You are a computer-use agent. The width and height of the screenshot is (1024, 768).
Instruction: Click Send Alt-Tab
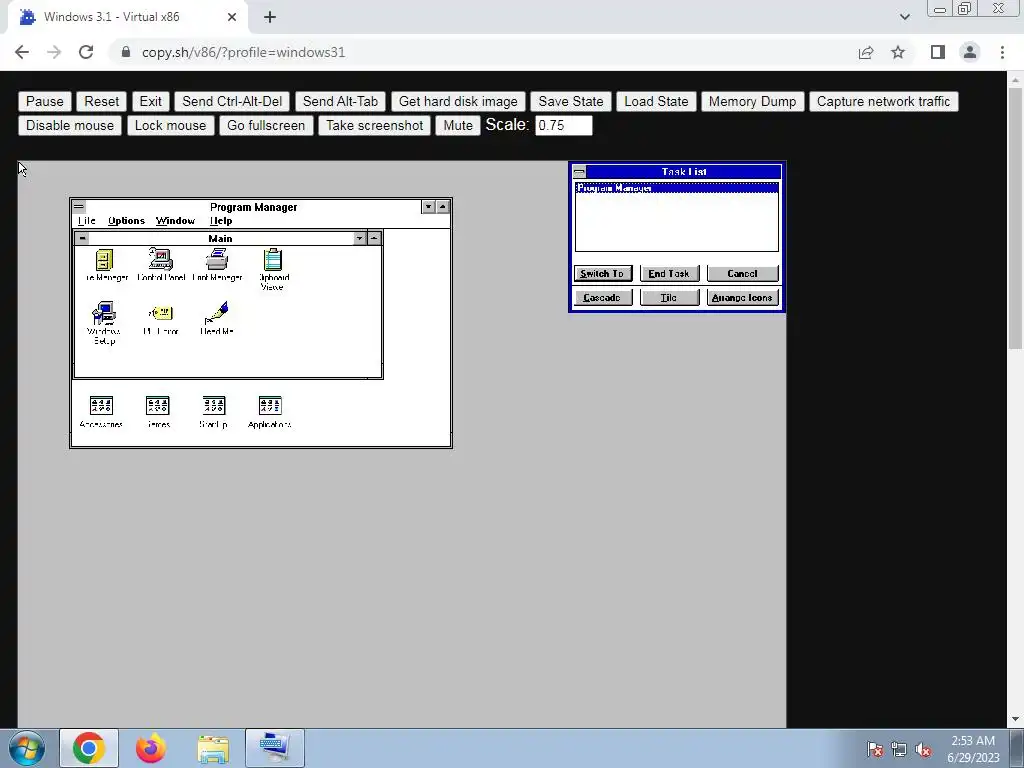(340, 101)
